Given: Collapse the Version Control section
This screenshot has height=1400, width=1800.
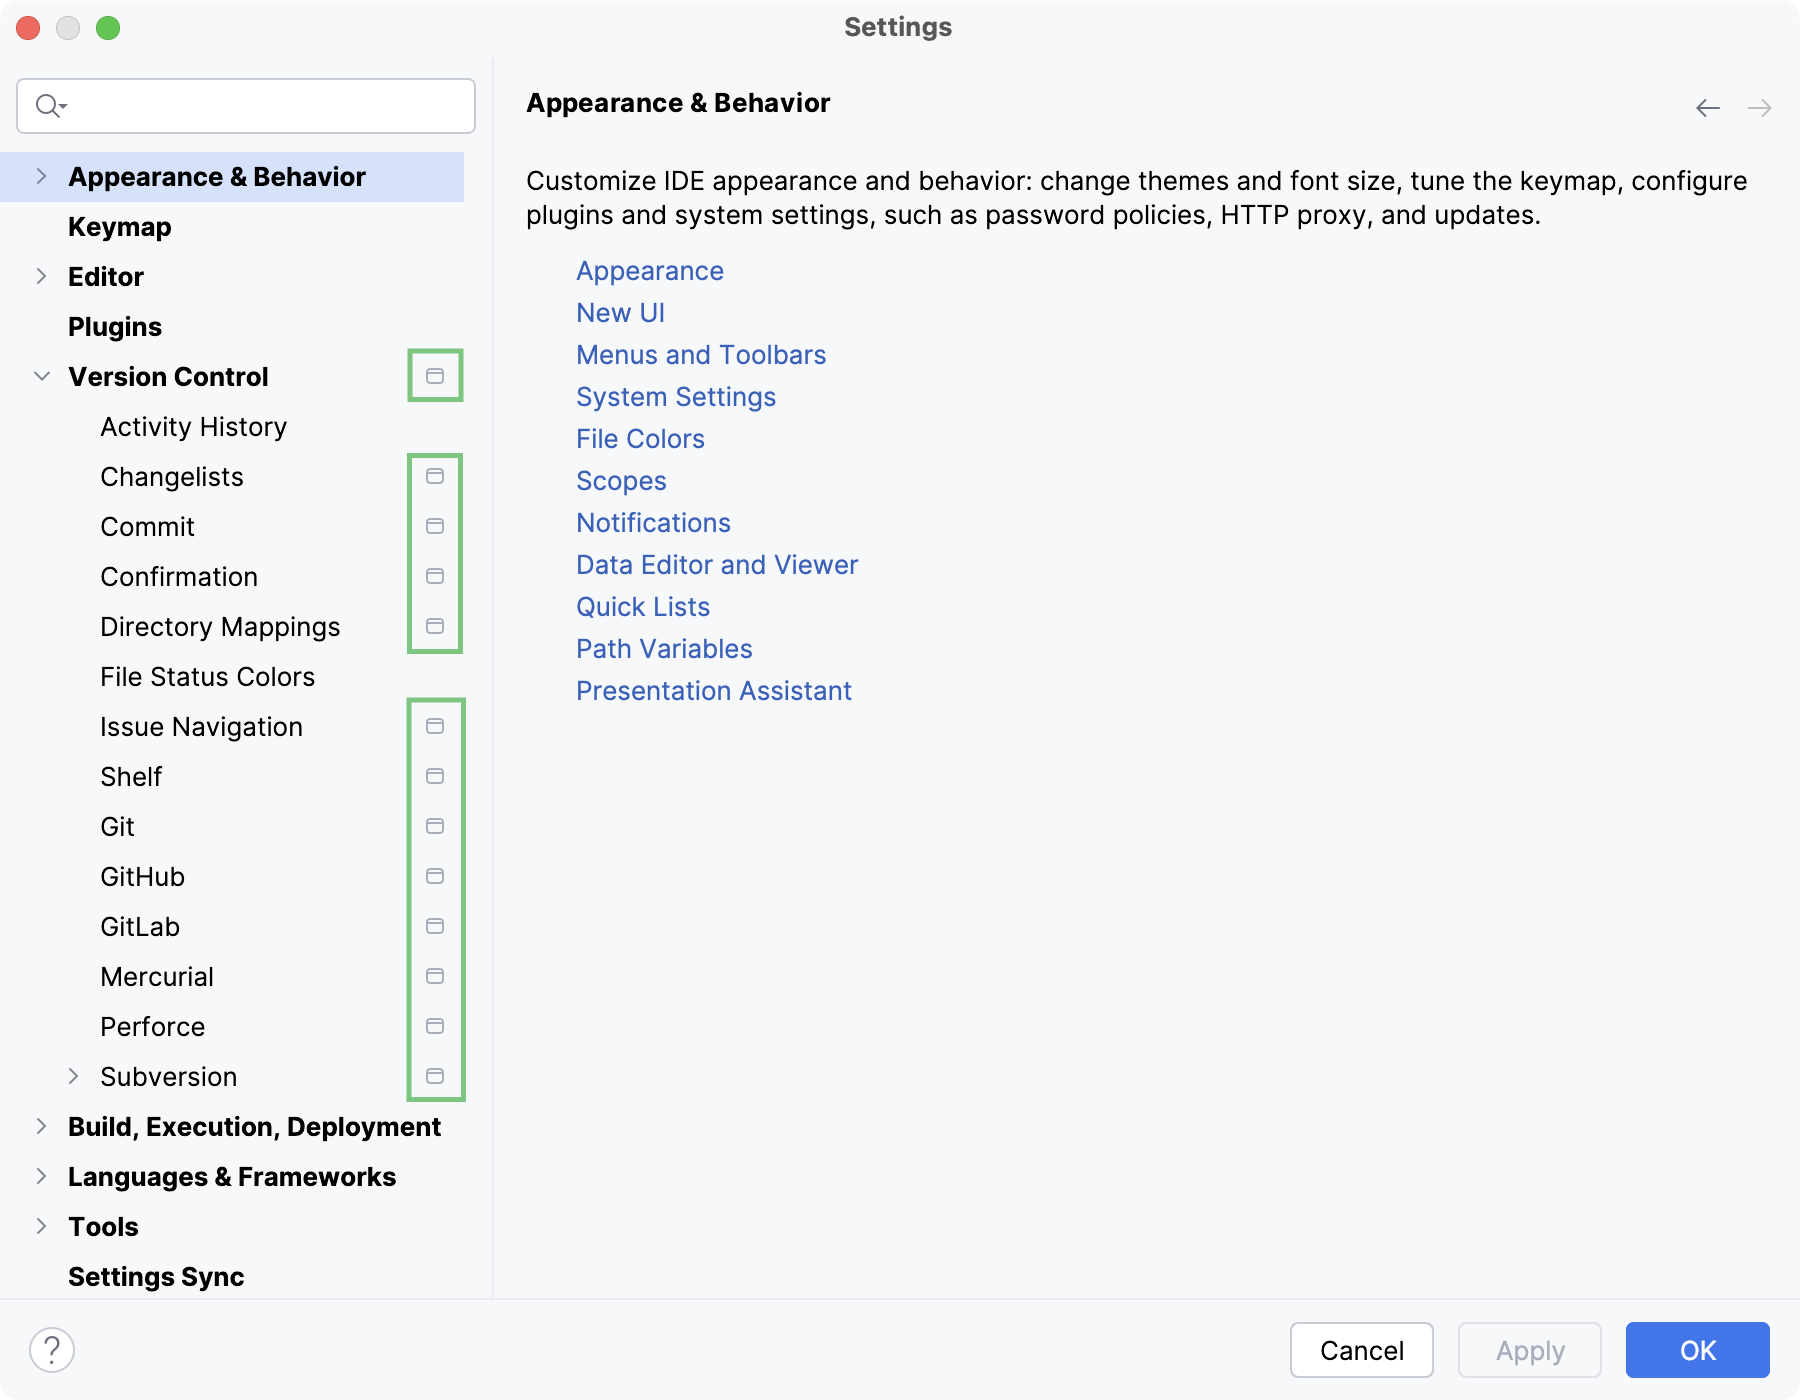Looking at the screenshot, I should point(41,376).
